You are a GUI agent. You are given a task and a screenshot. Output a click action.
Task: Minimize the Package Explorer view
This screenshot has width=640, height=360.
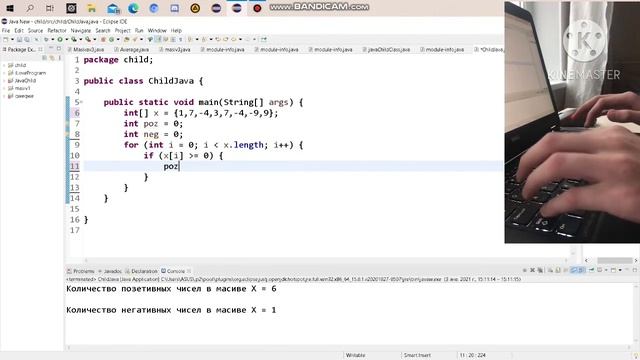click(x=51, y=49)
